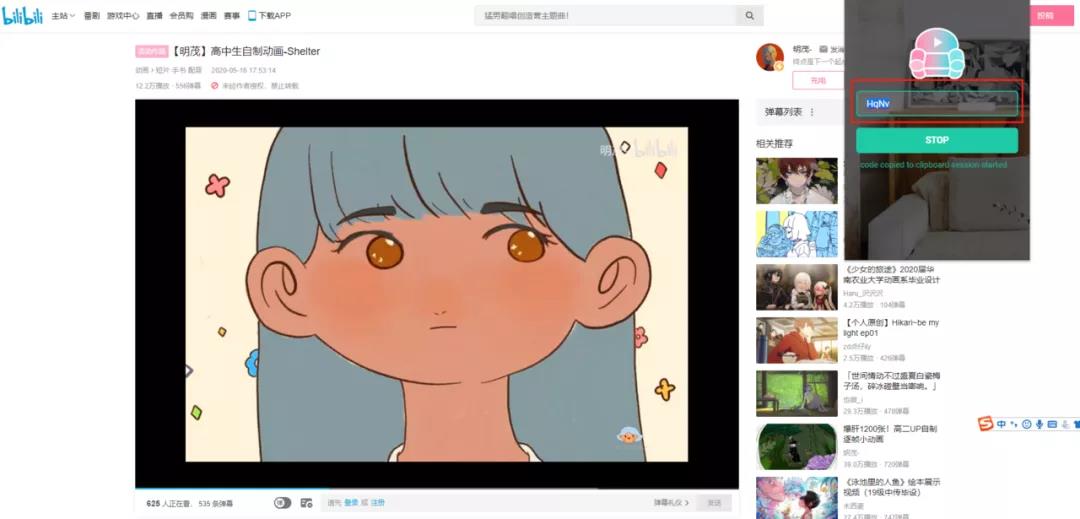Expand the 主站 dropdown in the header
This screenshot has height=519, width=1080.
pyautogui.click(x=63, y=15)
